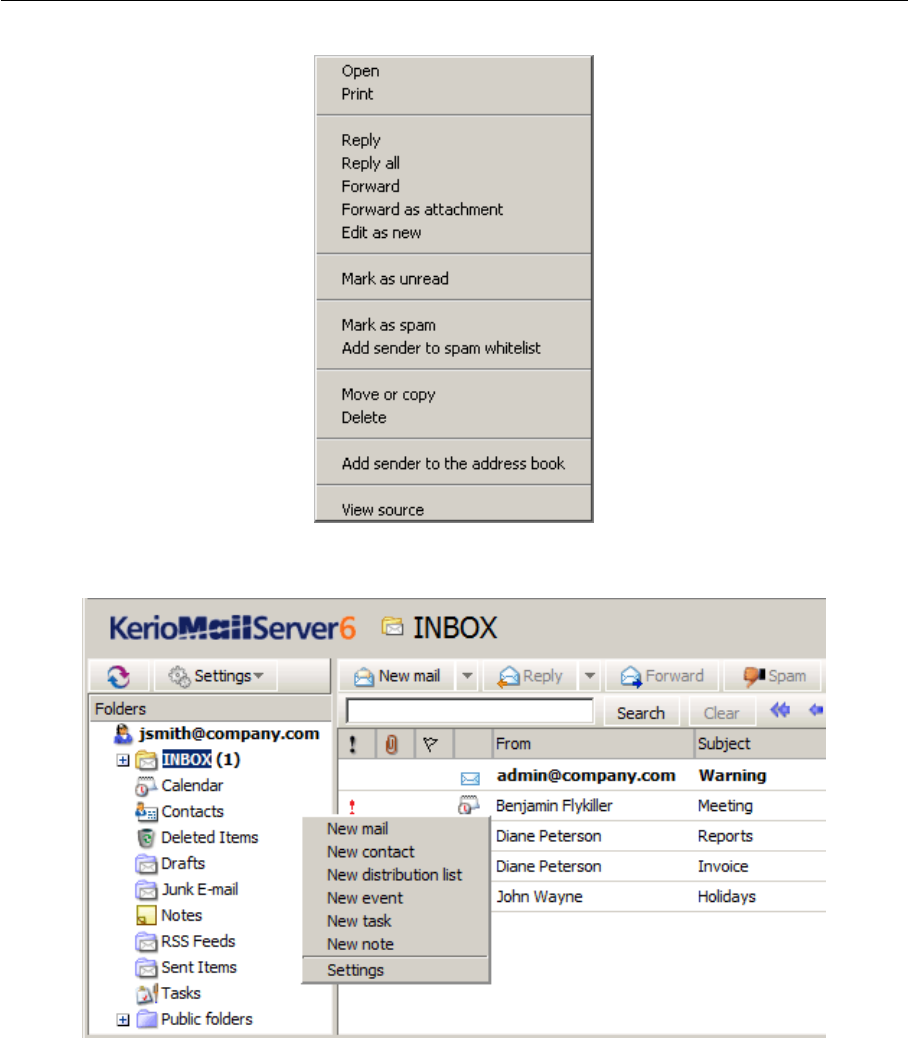The image size is (908, 1038).
Task: Sort messages by the Subject column
Action: (x=760, y=744)
